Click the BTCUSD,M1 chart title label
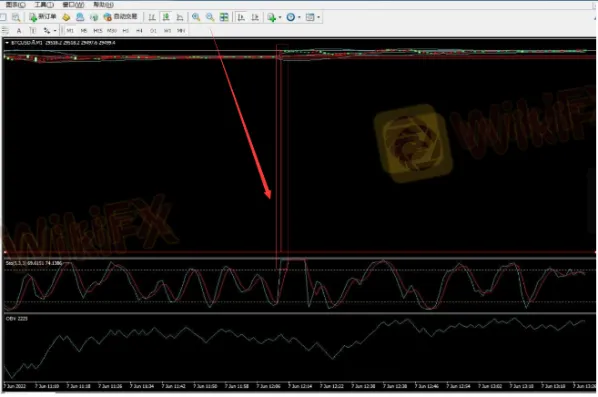Viewport: 598px width, 397px height. pyautogui.click(x=27, y=43)
